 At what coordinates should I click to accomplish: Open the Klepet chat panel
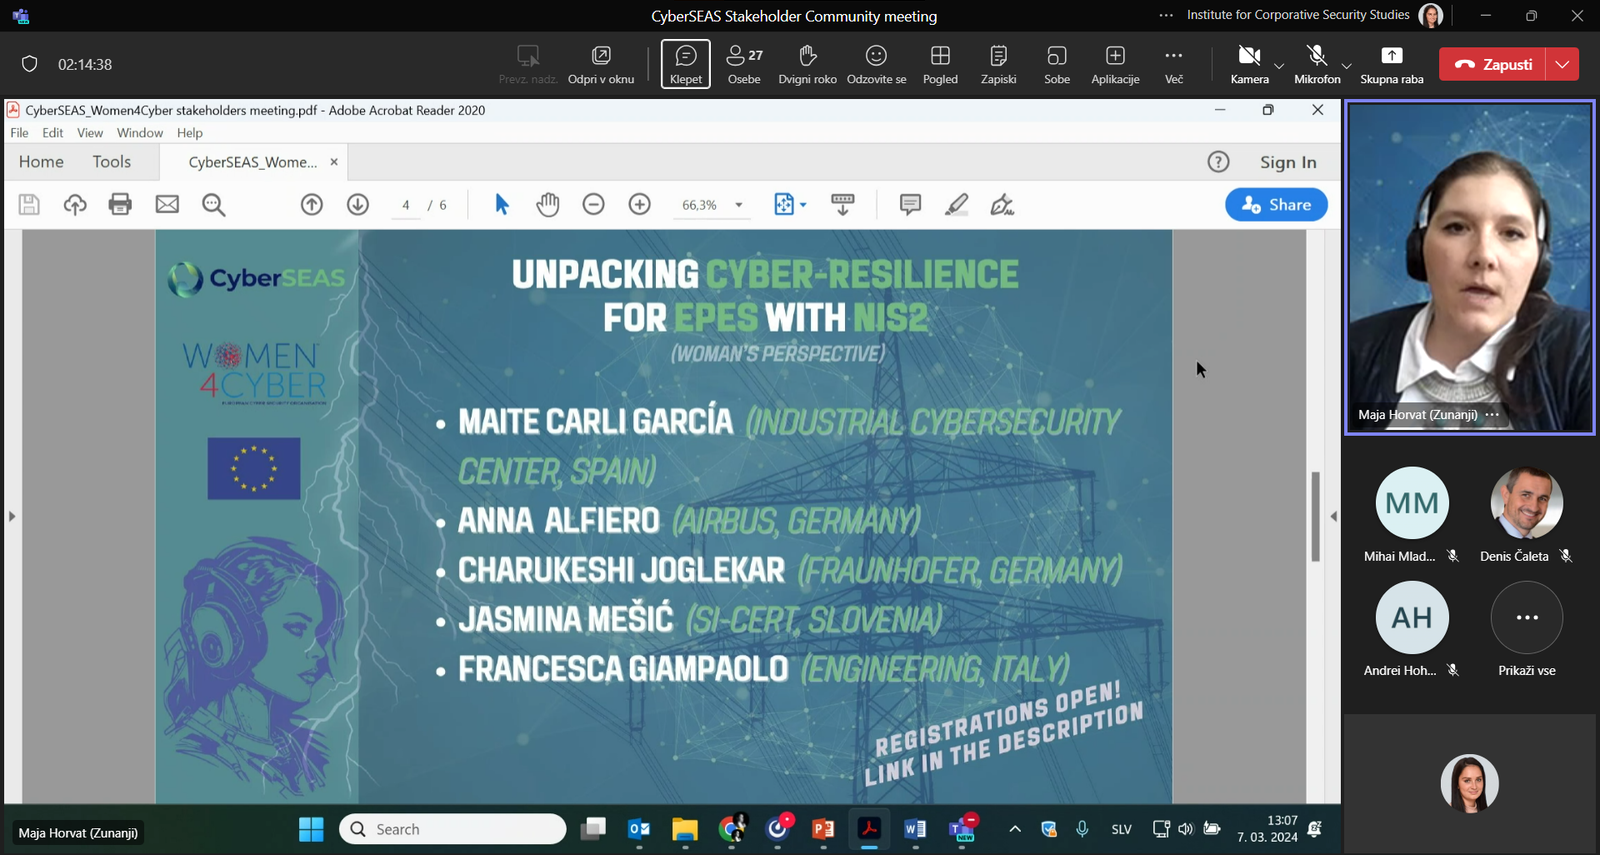tap(686, 64)
